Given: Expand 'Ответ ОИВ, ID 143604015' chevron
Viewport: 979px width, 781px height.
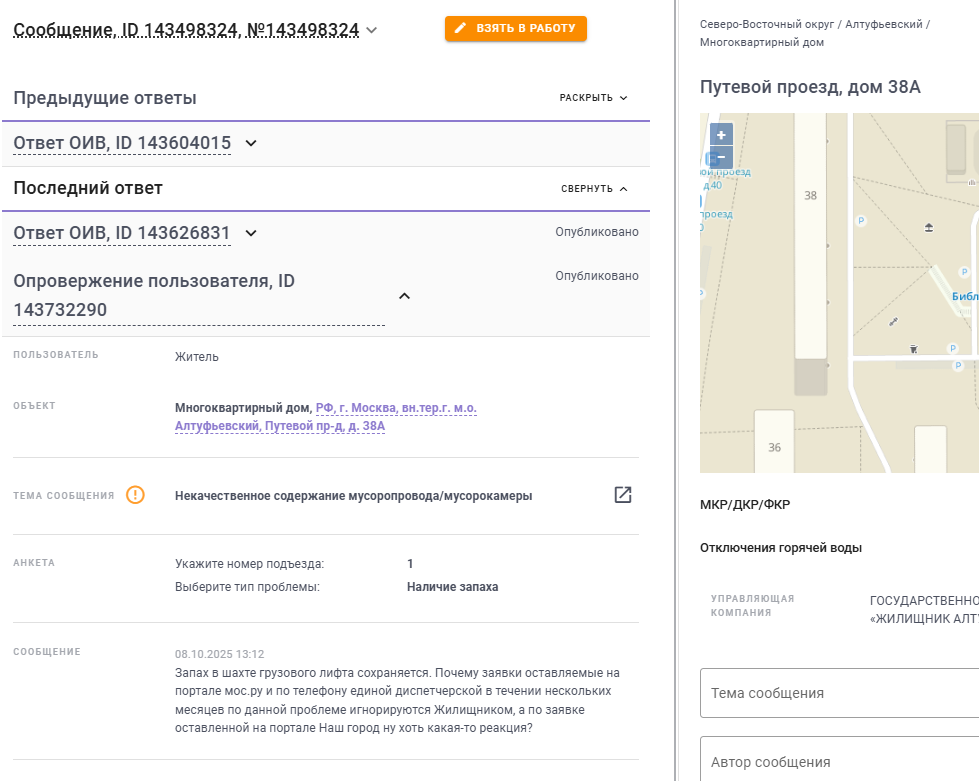Looking at the screenshot, I should click(x=251, y=143).
